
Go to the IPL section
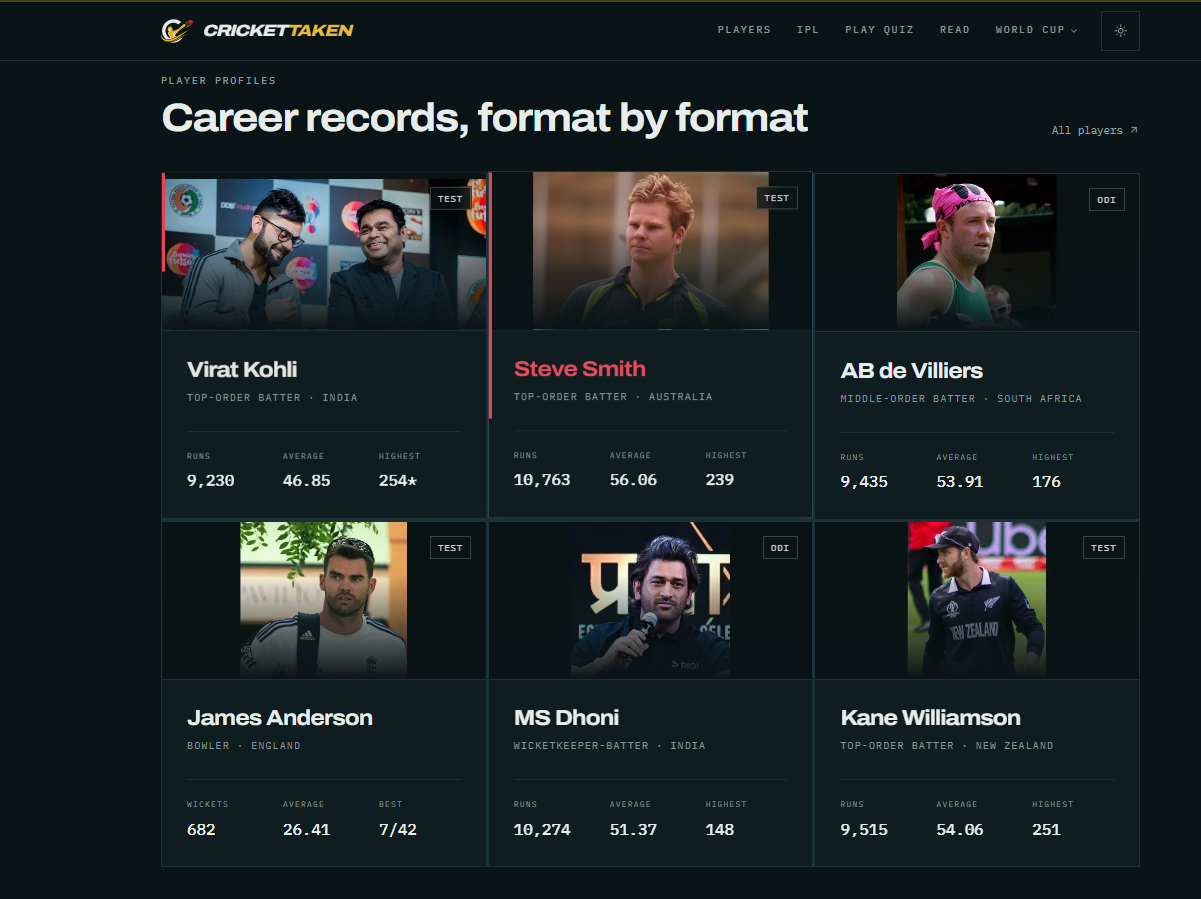808,30
